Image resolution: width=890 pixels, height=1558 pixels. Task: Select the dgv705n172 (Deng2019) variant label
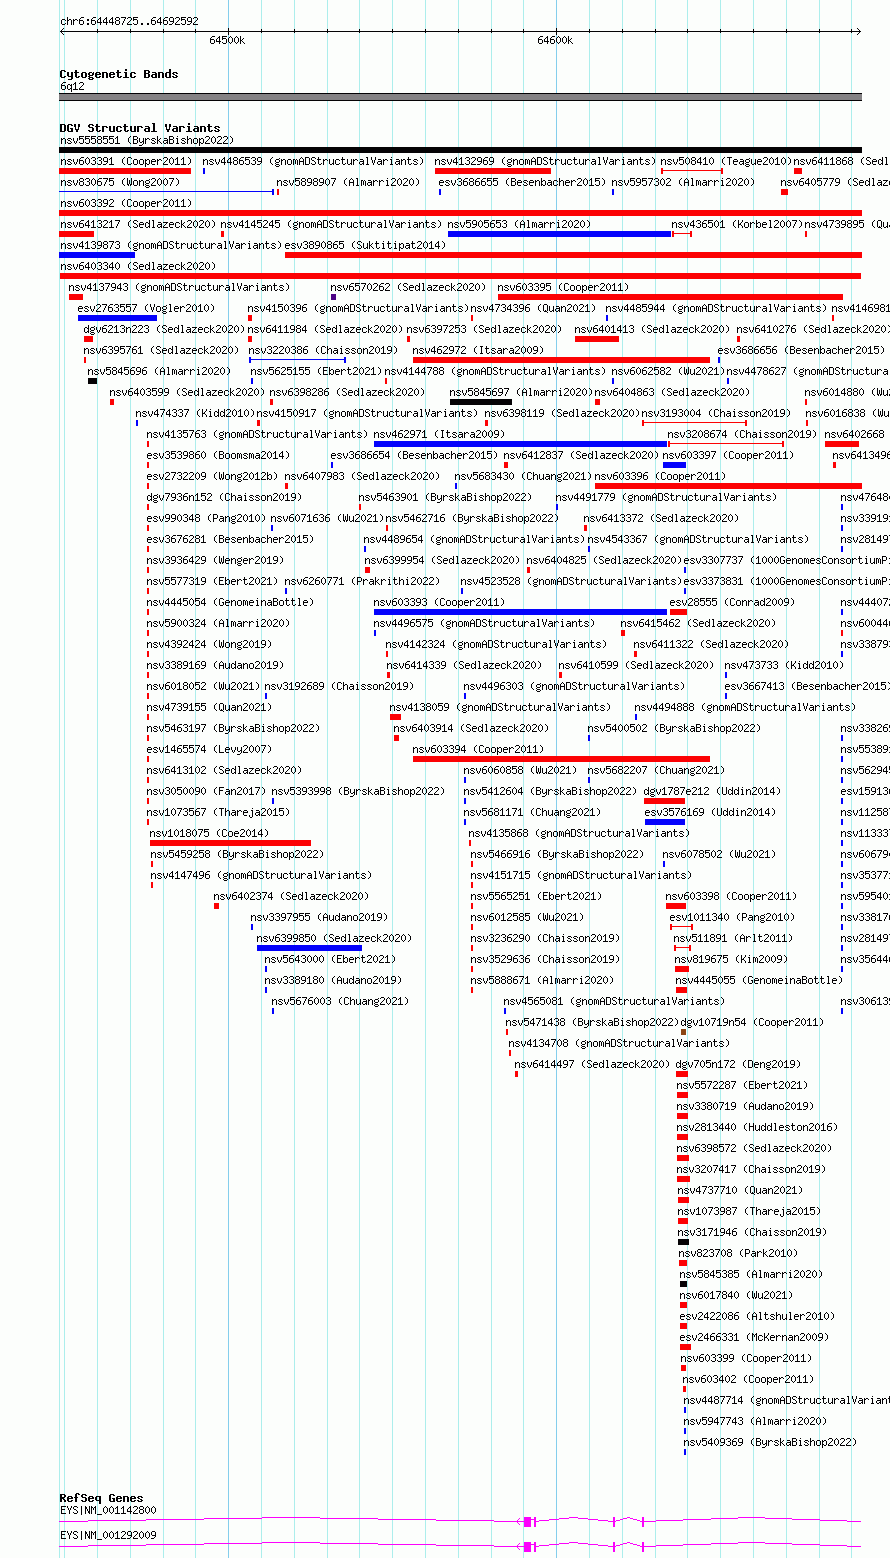click(x=738, y=1064)
